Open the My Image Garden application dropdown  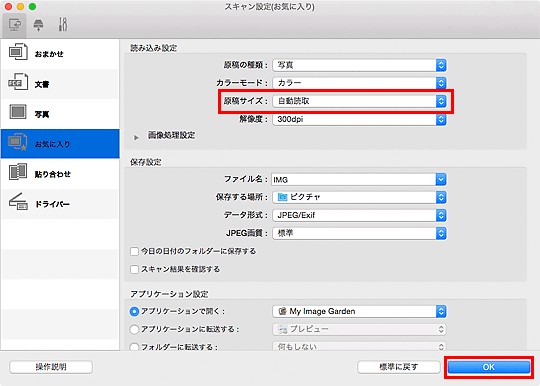tap(360, 311)
